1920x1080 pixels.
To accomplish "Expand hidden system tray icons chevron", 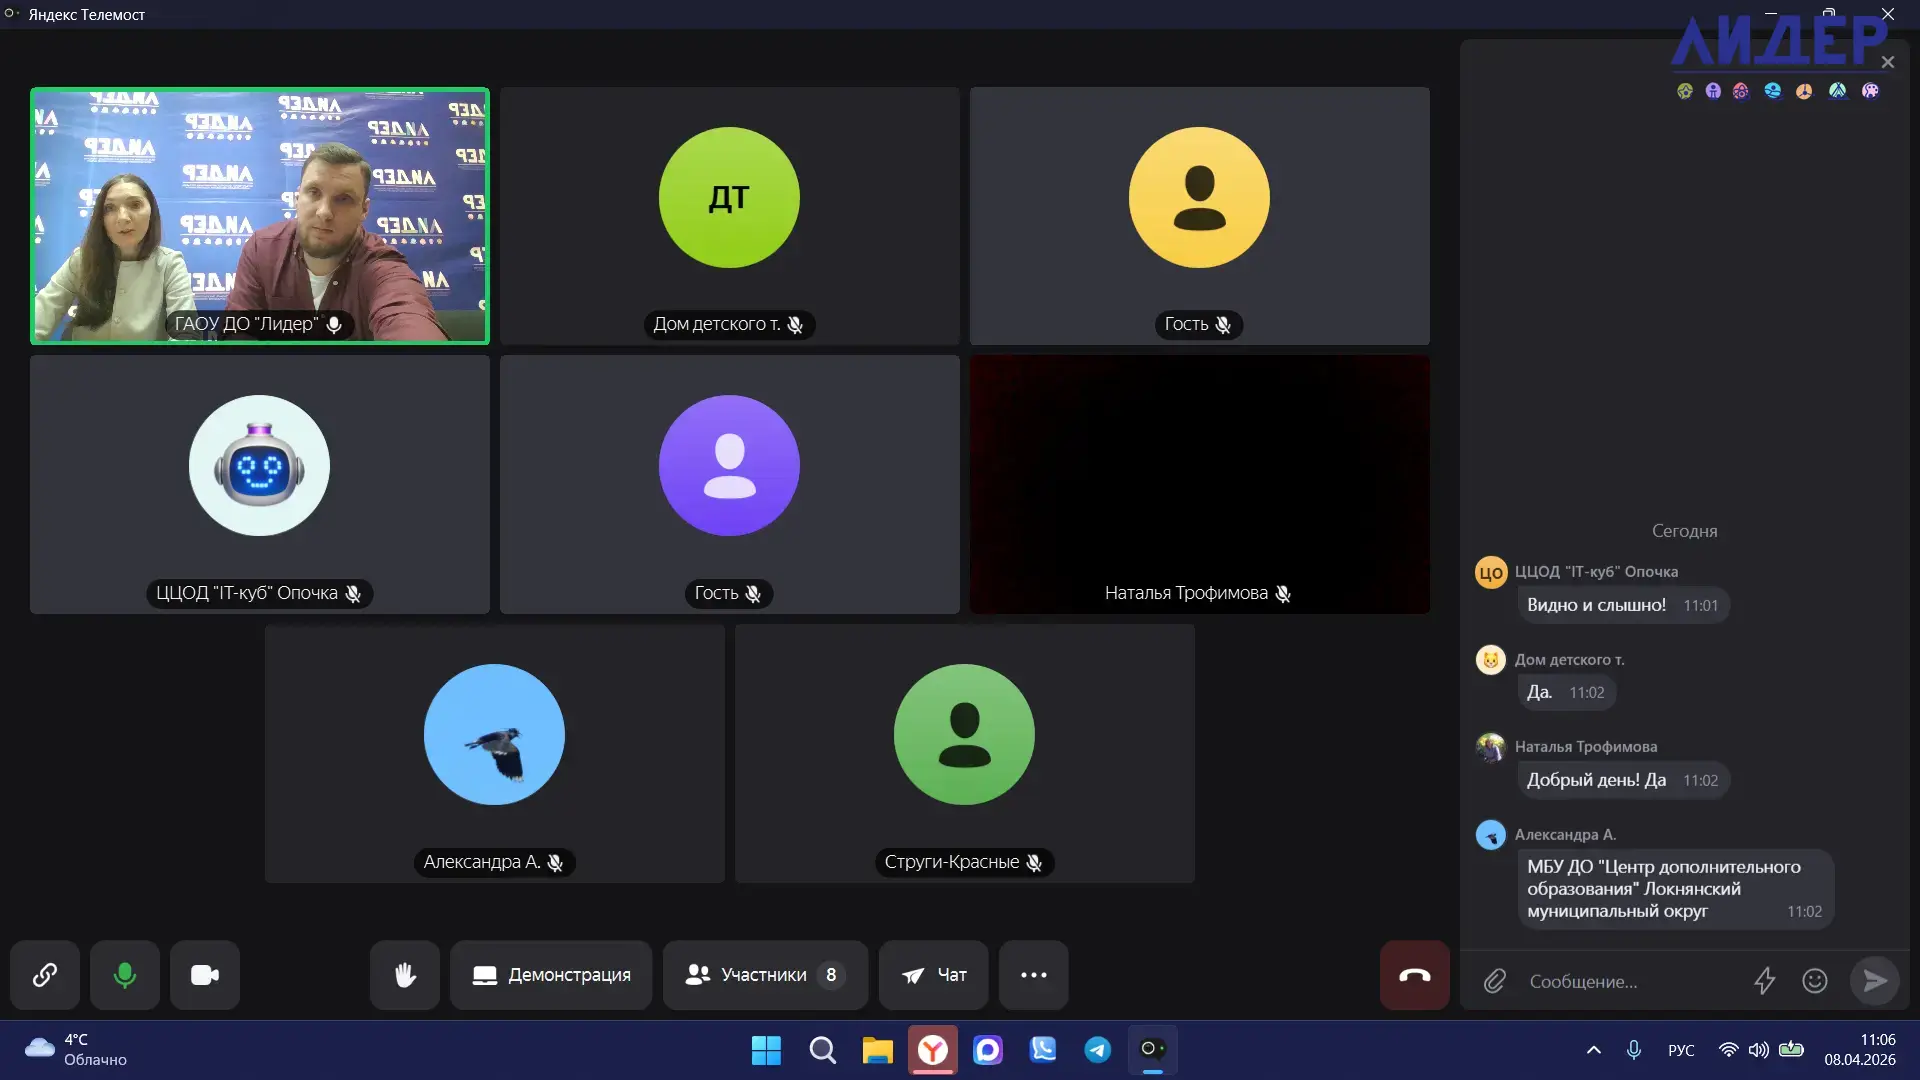I will 1594,1050.
